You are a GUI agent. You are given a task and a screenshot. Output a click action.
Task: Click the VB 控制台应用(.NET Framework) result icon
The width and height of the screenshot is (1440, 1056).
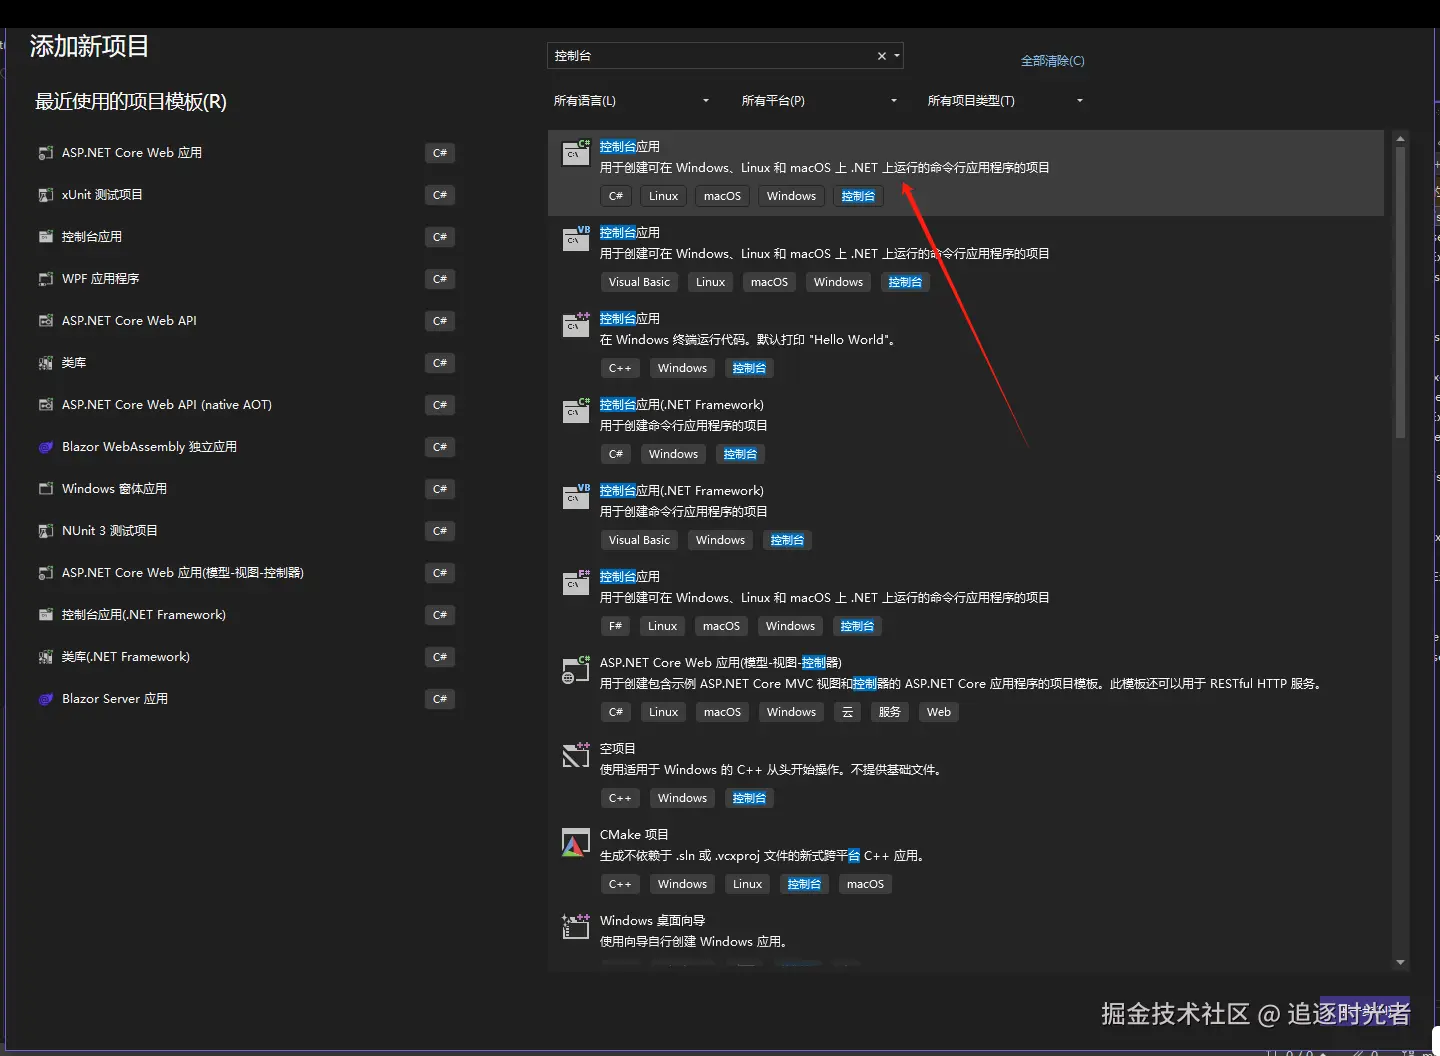pyautogui.click(x=576, y=497)
